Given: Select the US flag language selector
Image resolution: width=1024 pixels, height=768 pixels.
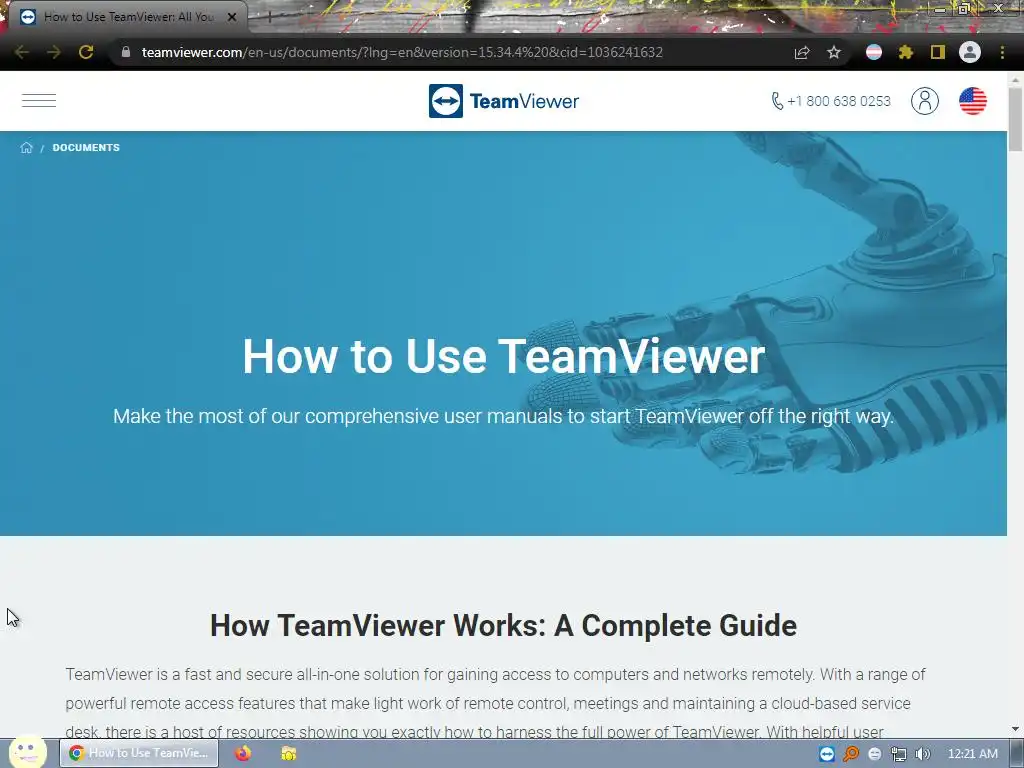Looking at the screenshot, I should click(x=972, y=101).
